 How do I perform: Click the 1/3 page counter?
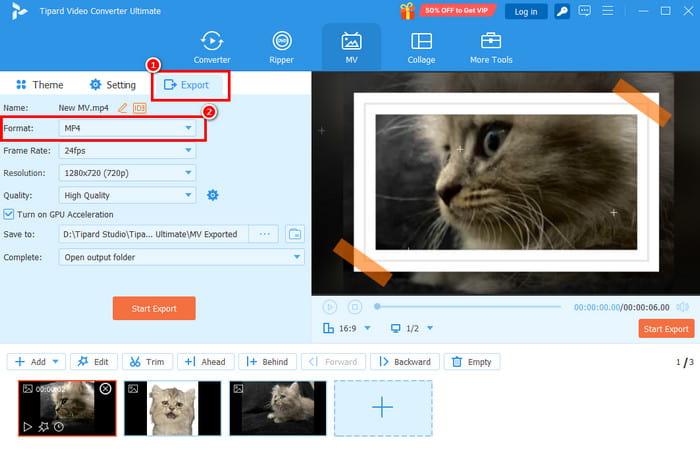(x=684, y=362)
